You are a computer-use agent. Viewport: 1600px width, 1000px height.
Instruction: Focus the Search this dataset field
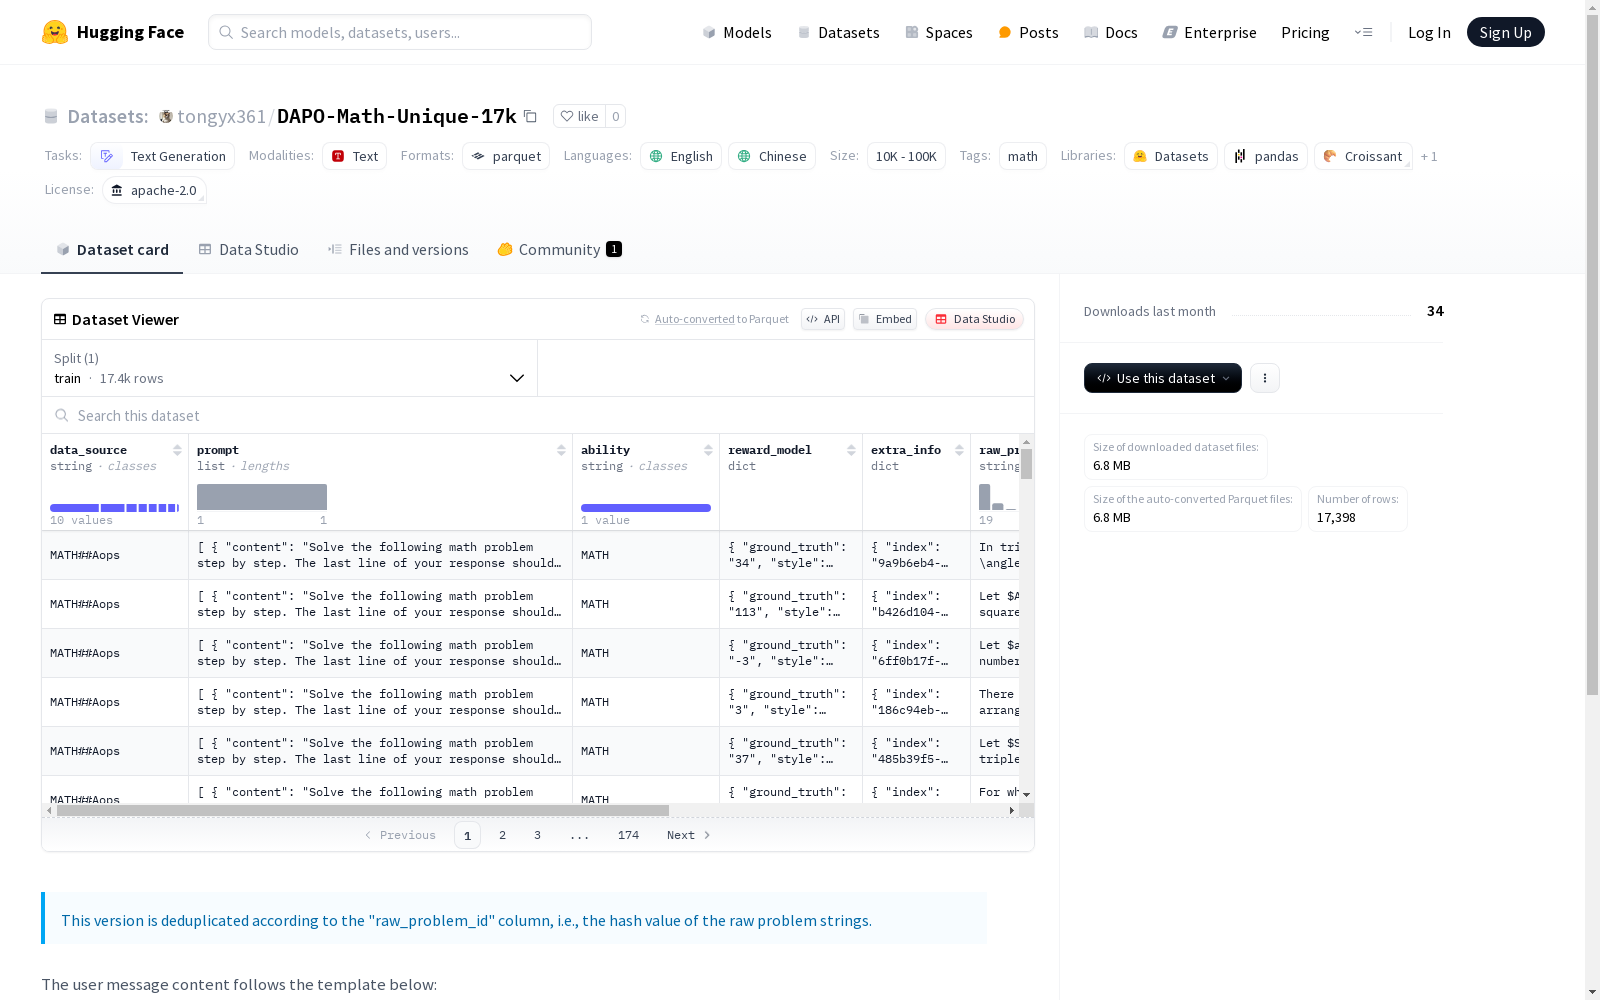538,415
